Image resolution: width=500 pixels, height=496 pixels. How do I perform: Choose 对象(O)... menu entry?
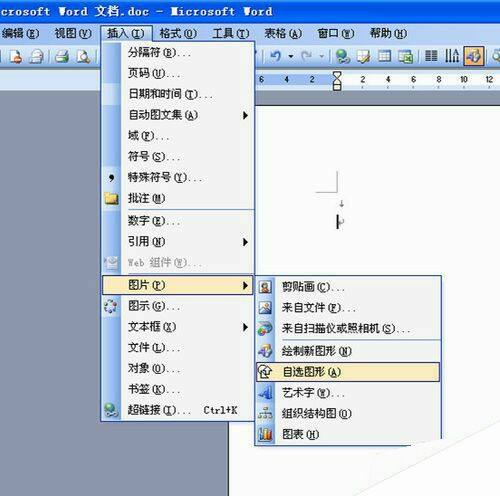pyautogui.click(x=178, y=368)
